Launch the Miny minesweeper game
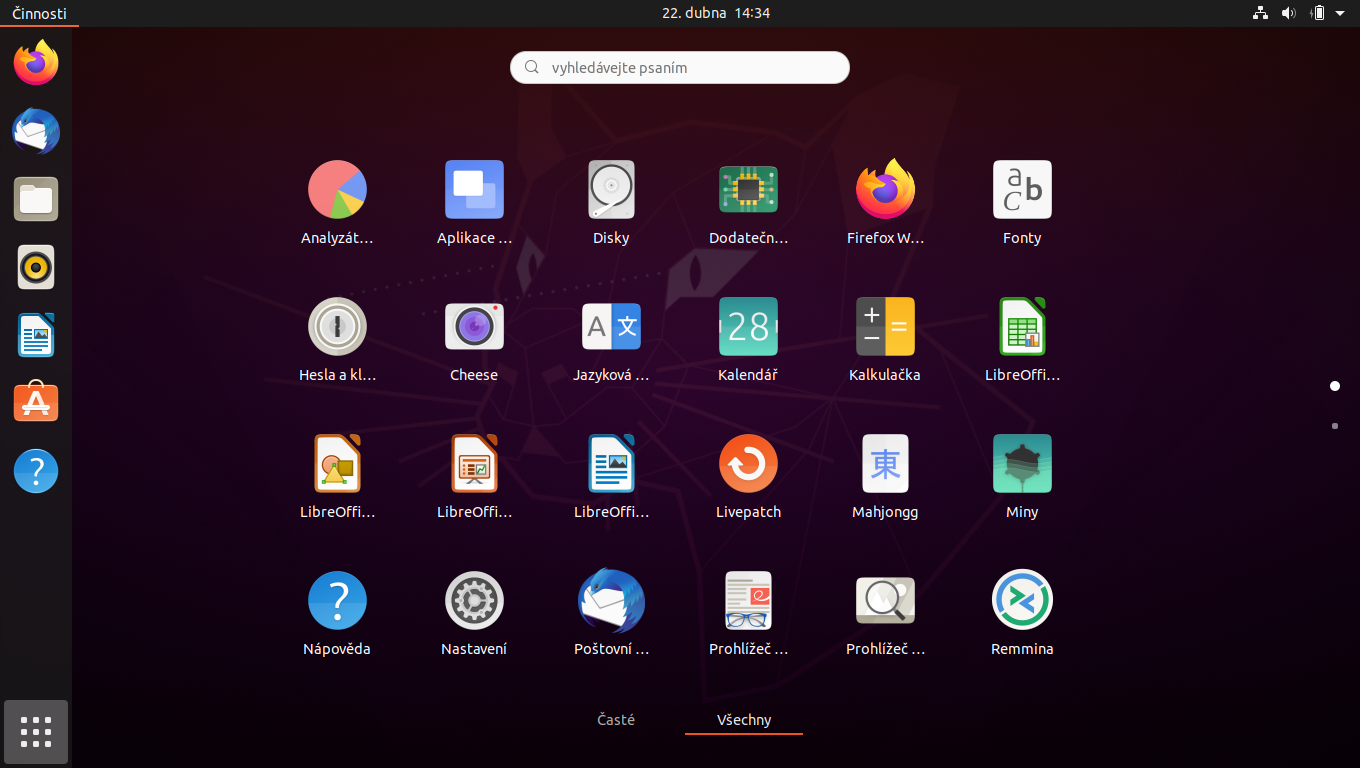 coord(1022,463)
